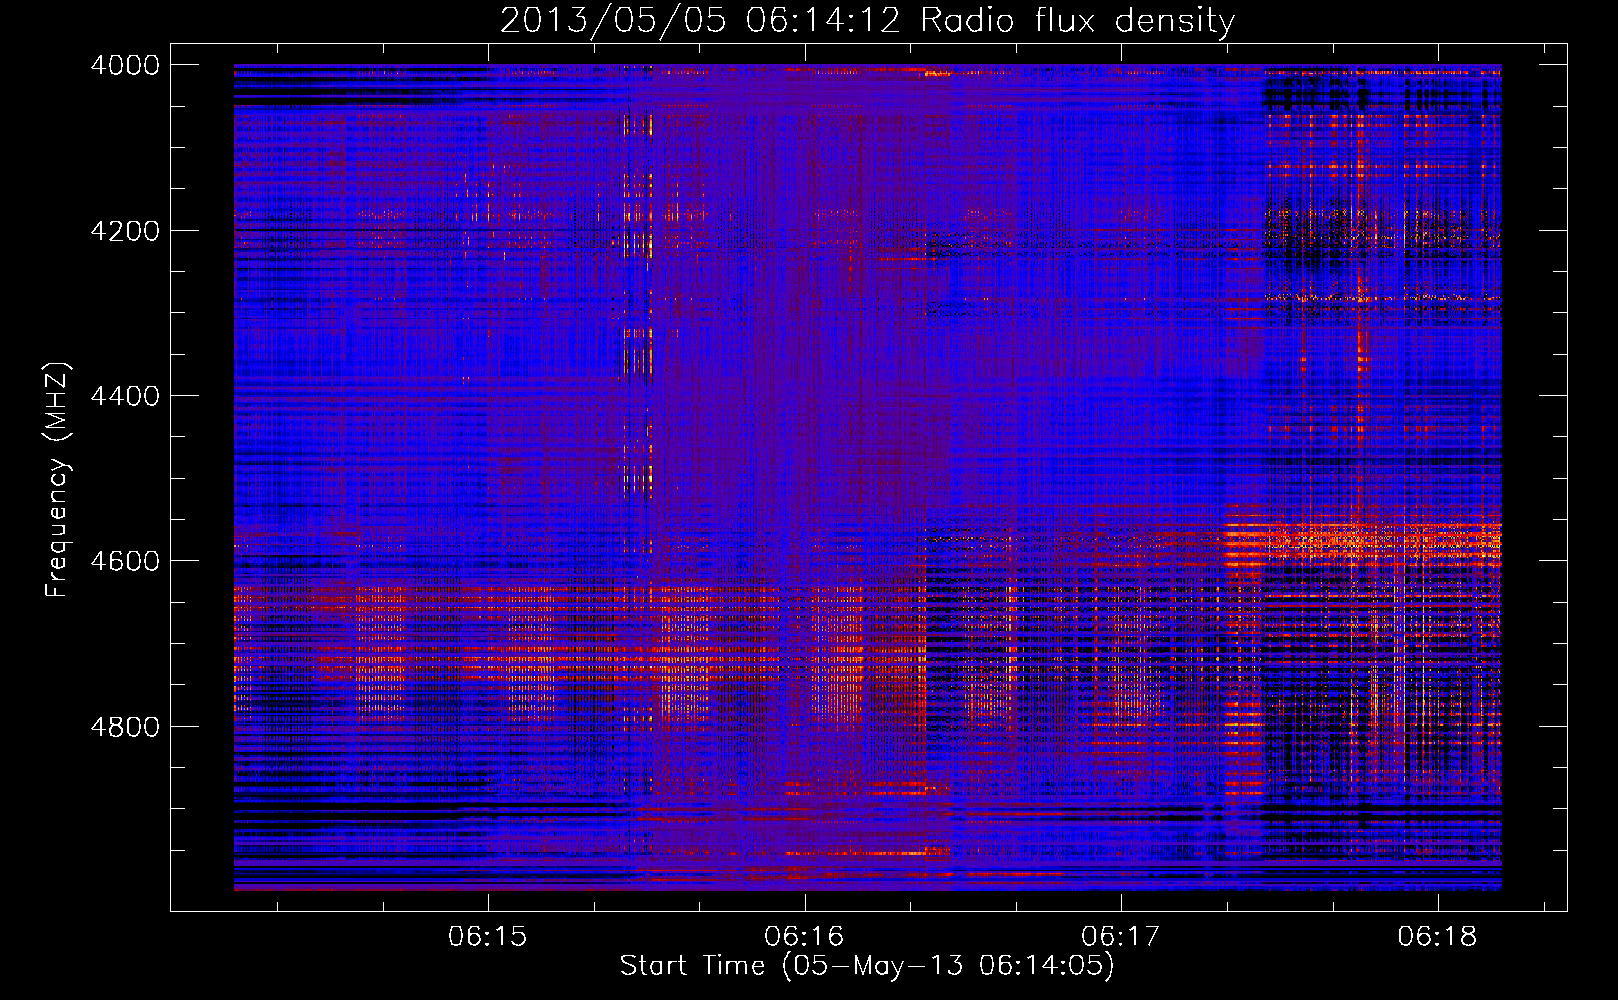This screenshot has height=1000, width=1618.
Task: Click the 06:17 time axis label
Action: 1121,936
